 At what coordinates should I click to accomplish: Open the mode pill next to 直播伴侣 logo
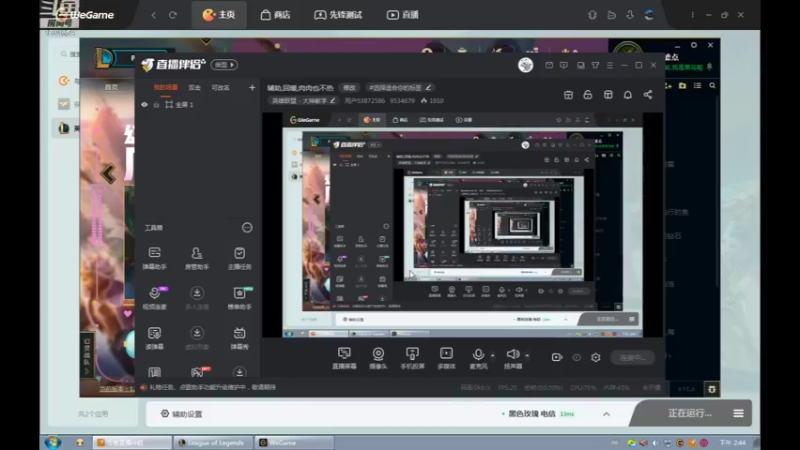click(x=224, y=65)
